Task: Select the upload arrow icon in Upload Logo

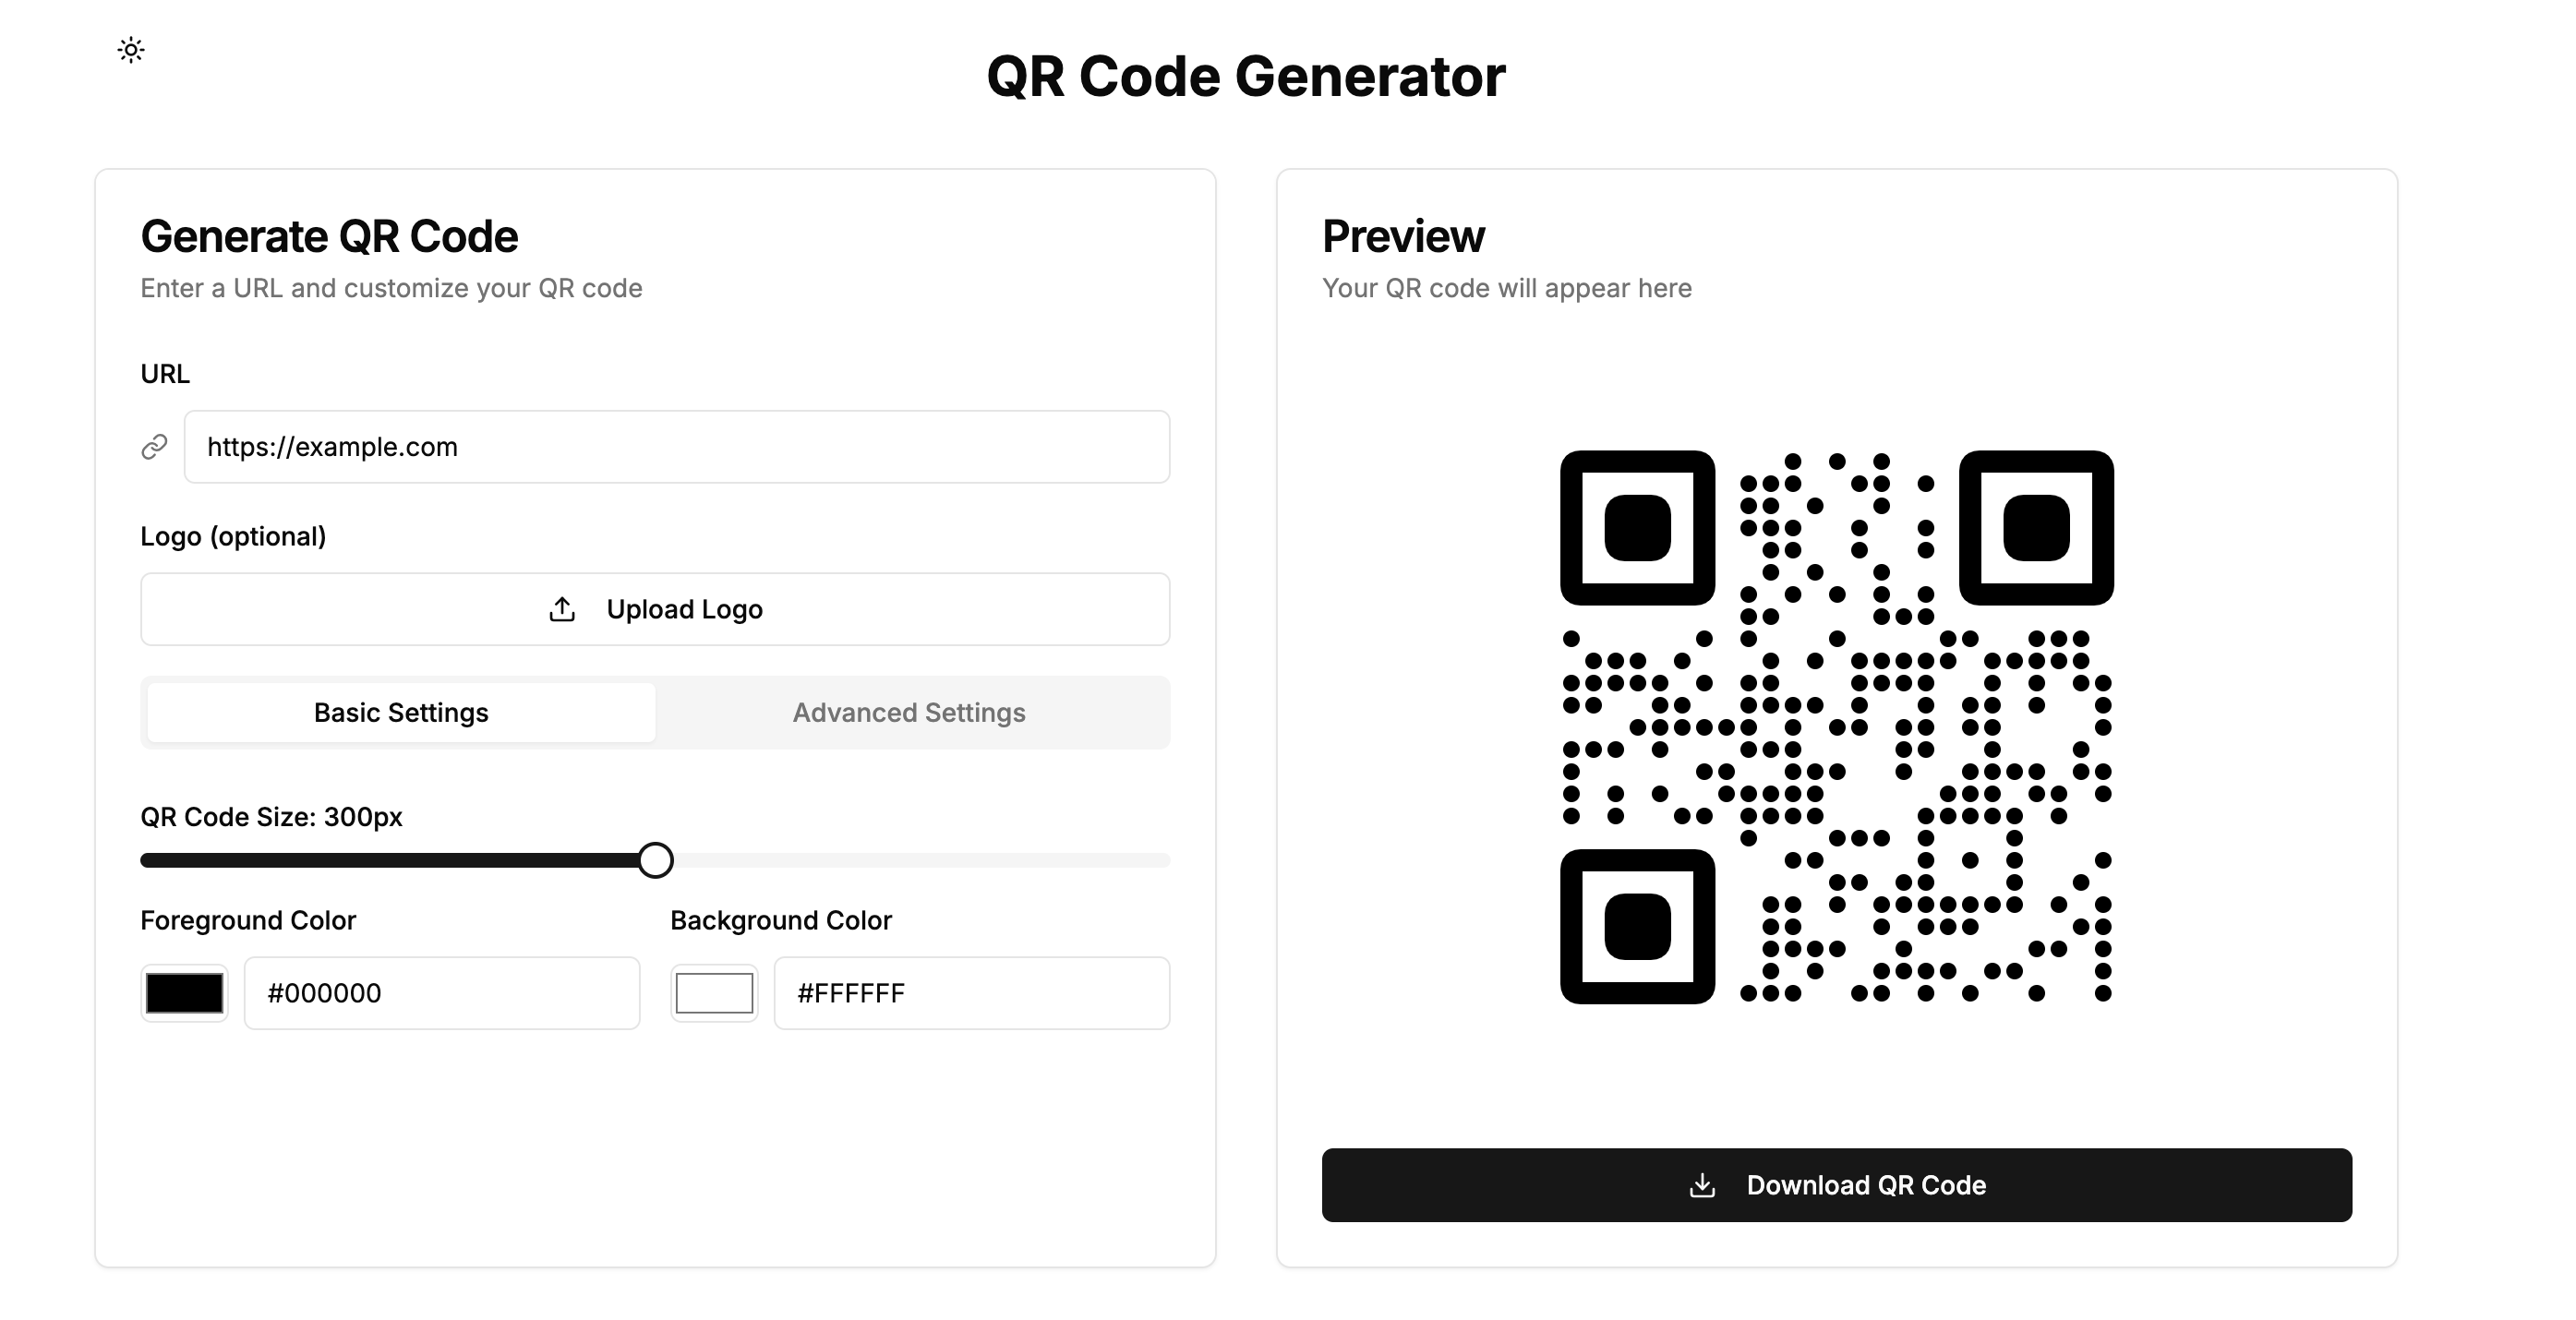Action: 563,608
